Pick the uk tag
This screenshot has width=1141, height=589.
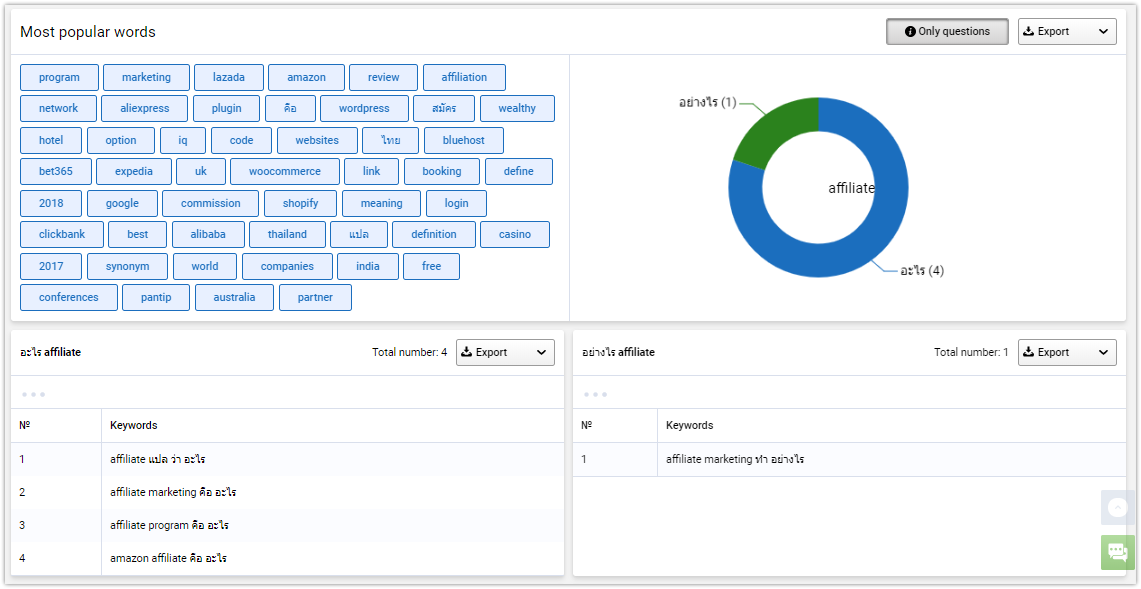tap(201, 172)
